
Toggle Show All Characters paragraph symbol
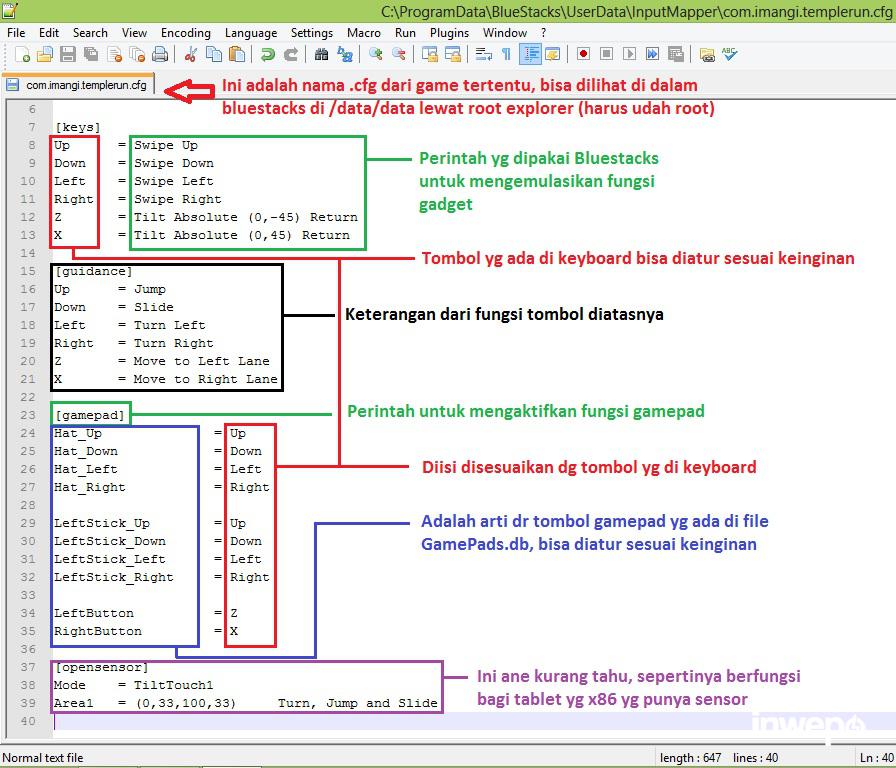coord(507,55)
